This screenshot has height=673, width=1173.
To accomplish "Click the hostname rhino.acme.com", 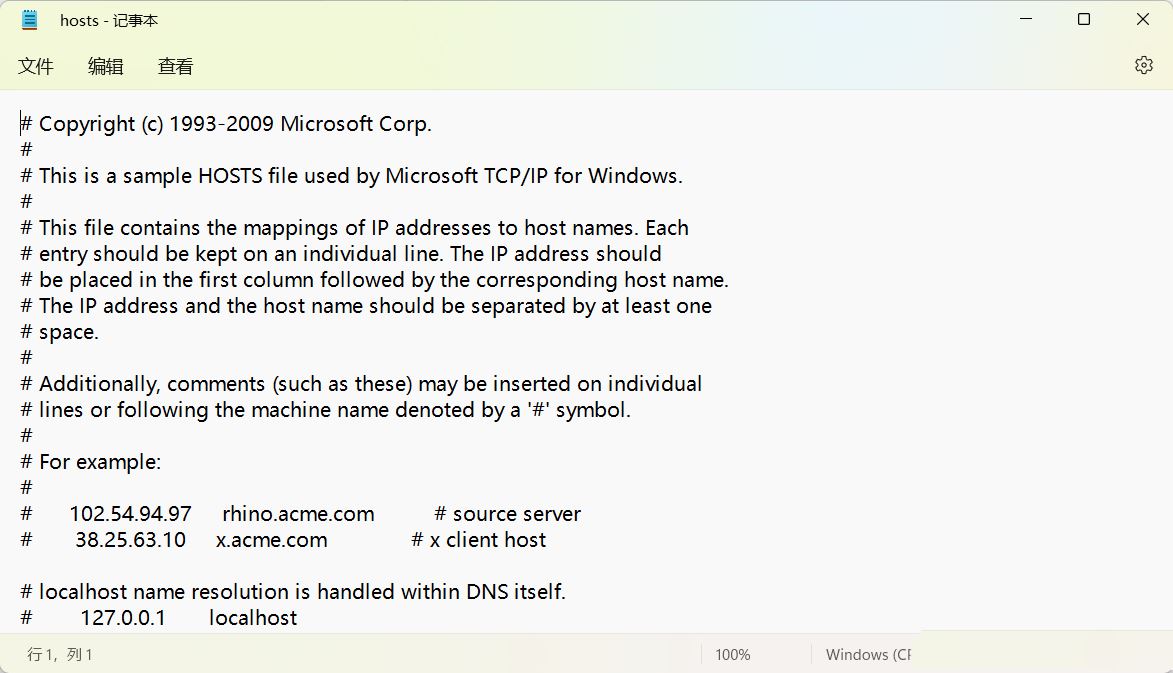I will (x=298, y=513).
